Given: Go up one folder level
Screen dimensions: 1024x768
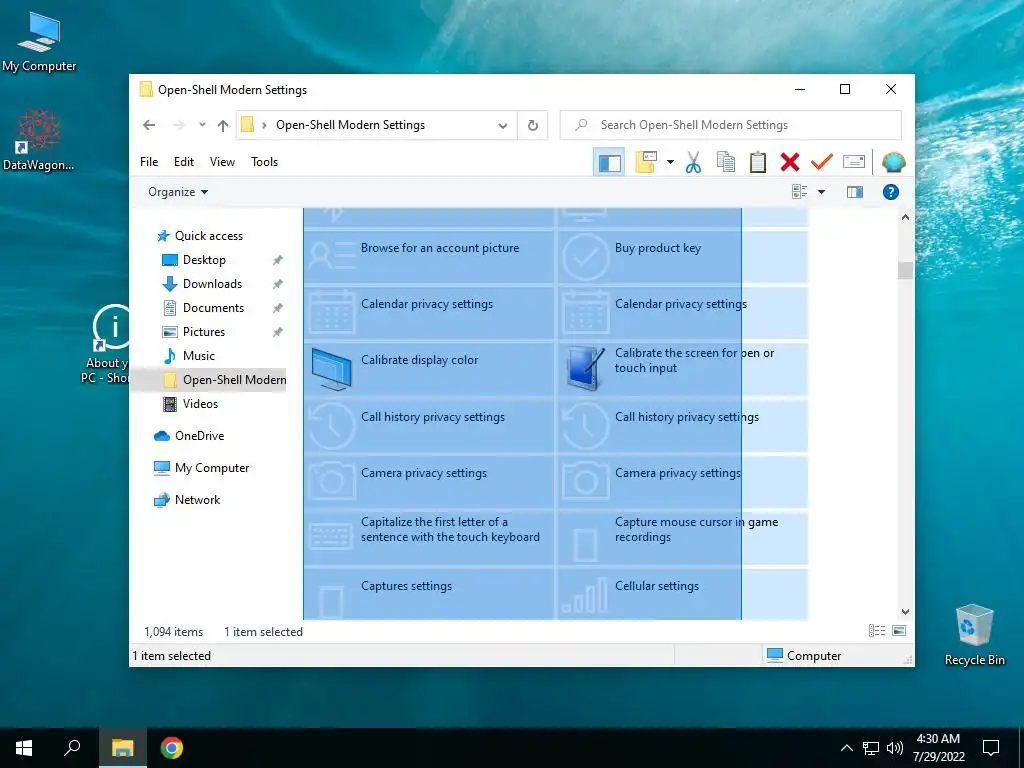Looking at the screenshot, I should click(223, 125).
